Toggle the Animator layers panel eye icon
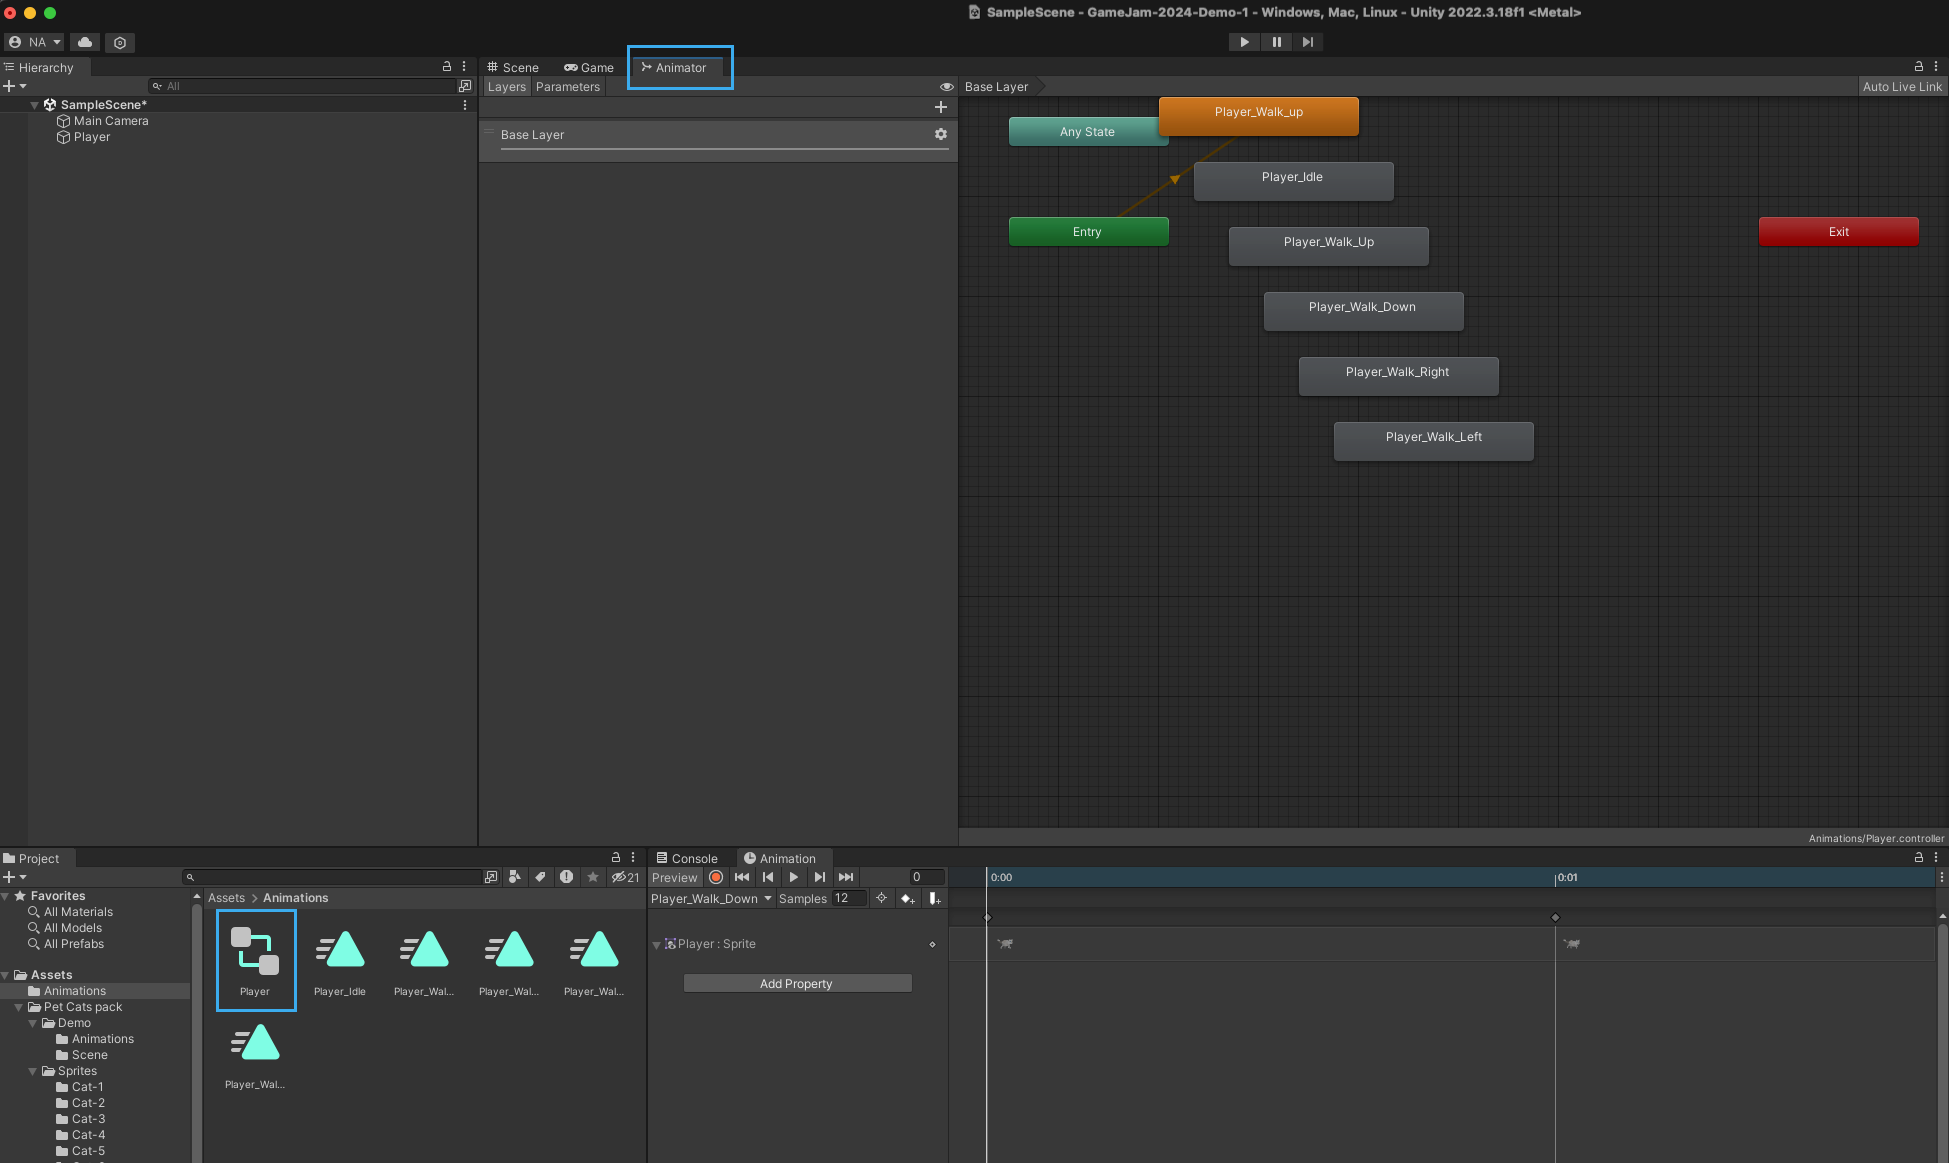Viewport: 1949px width, 1163px height. [x=946, y=87]
